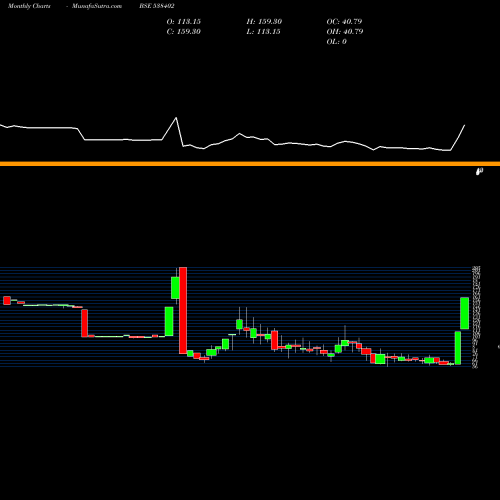This screenshot has width=500, height=500.
Task: Click the "Monthly Charts" title text
Action: [29, 6]
